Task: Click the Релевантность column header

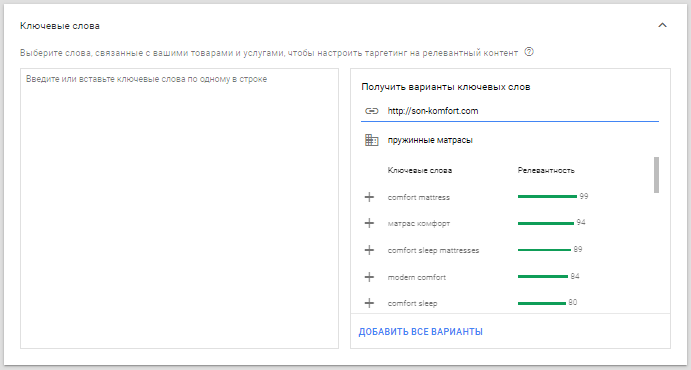Action: coord(546,170)
